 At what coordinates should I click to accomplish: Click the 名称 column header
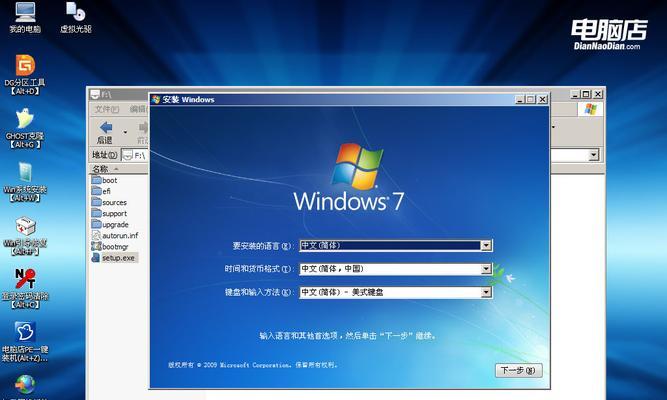pyautogui.click(x=106, y=168)
